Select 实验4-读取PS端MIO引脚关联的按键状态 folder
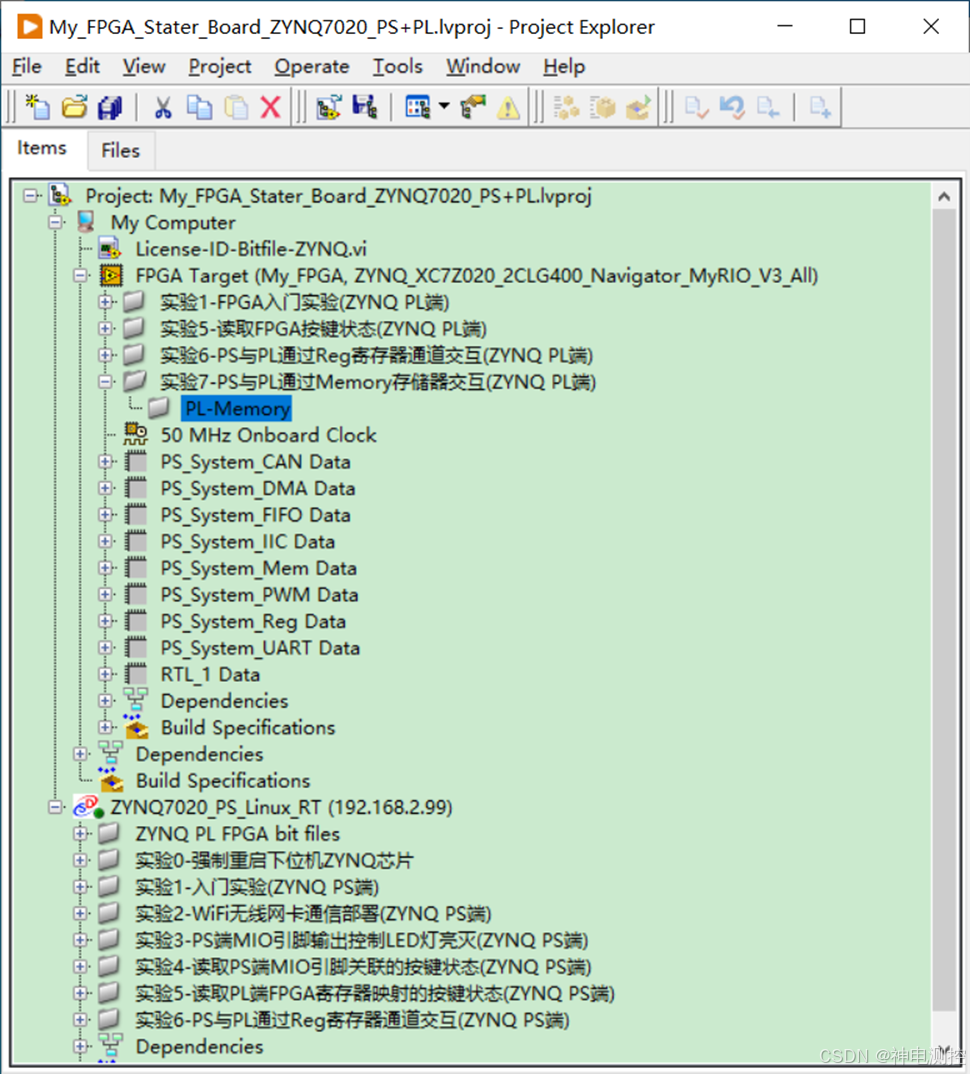Image resolution: width=970 pixels, height=1074 pixels. coord(363,967)
